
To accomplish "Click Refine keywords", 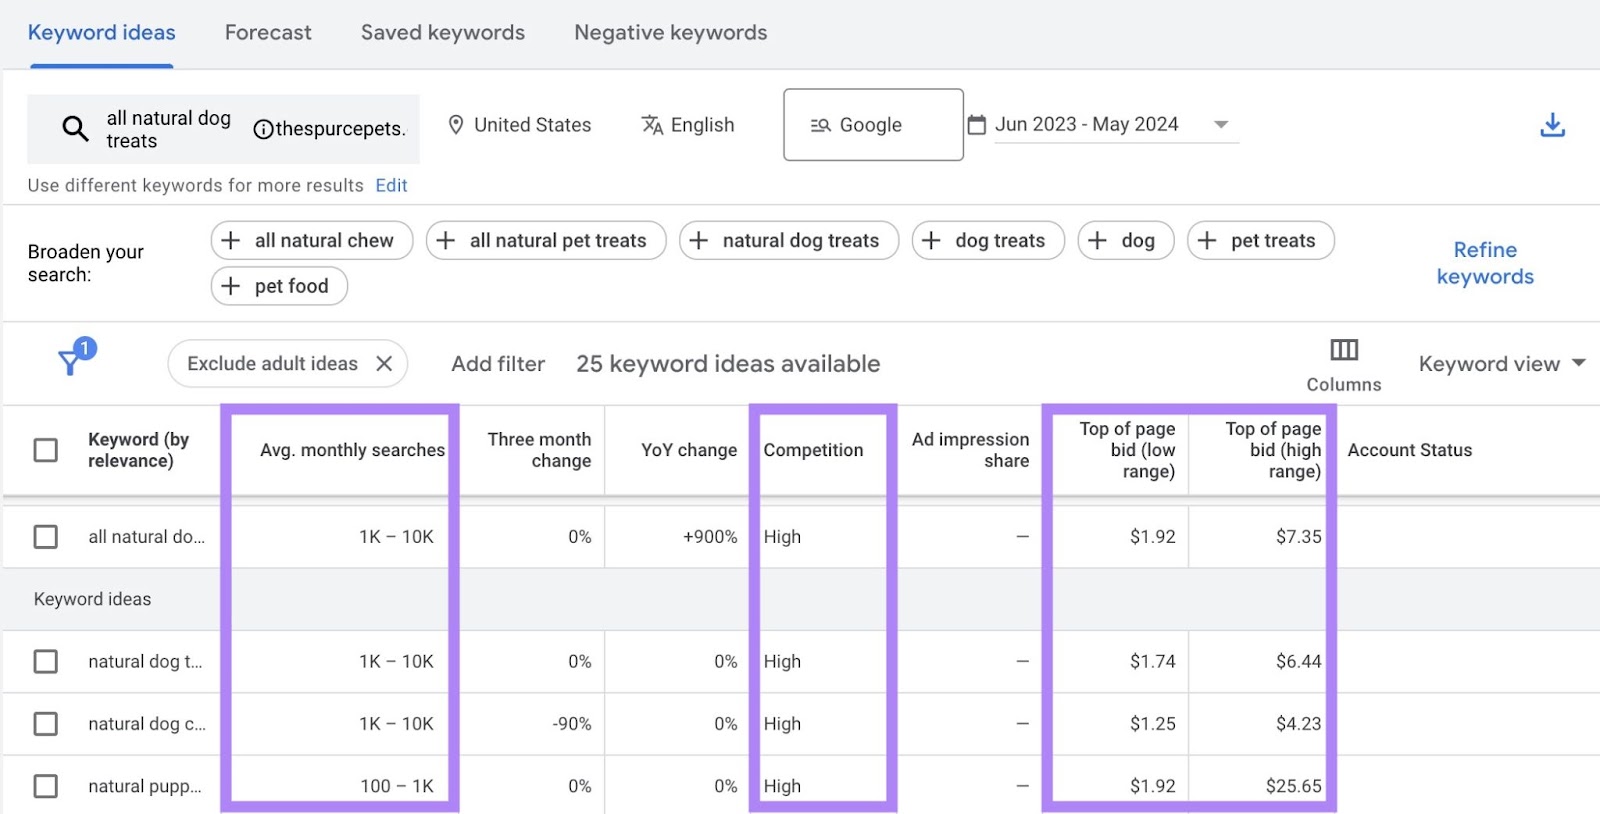I will [x=1484, y=263].
